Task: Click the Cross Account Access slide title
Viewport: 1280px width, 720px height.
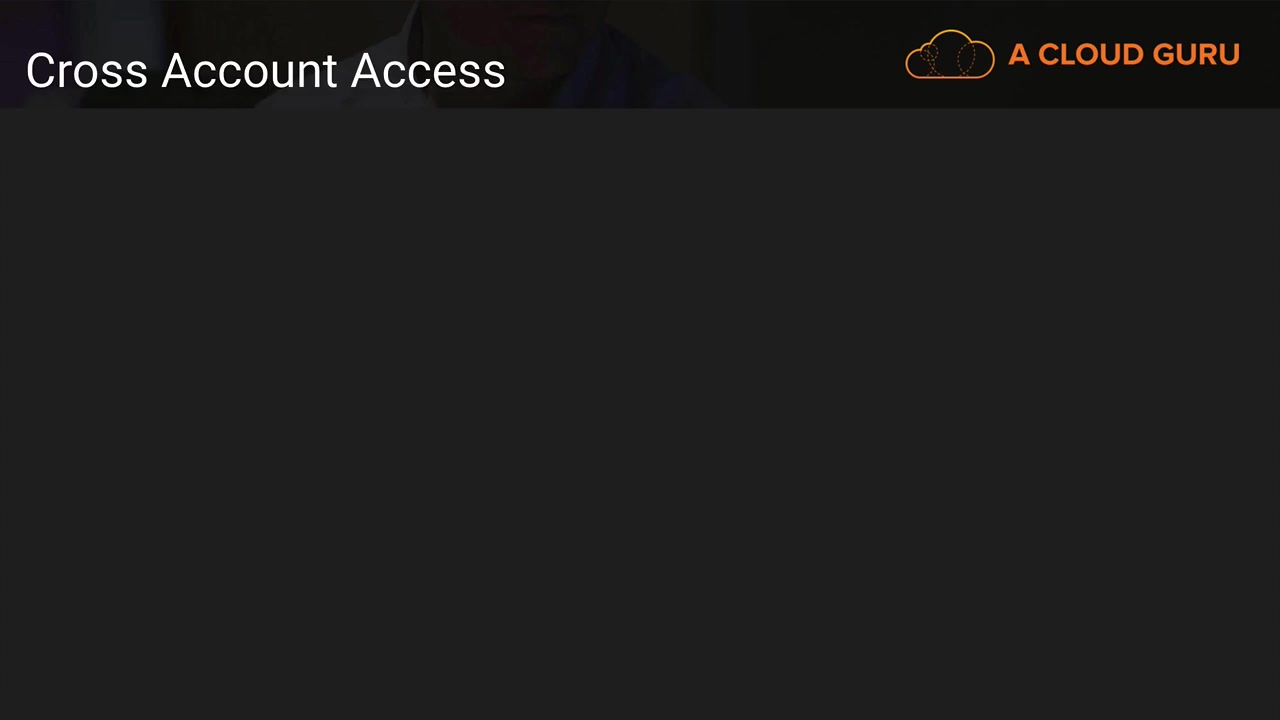Action: [266, 71]
